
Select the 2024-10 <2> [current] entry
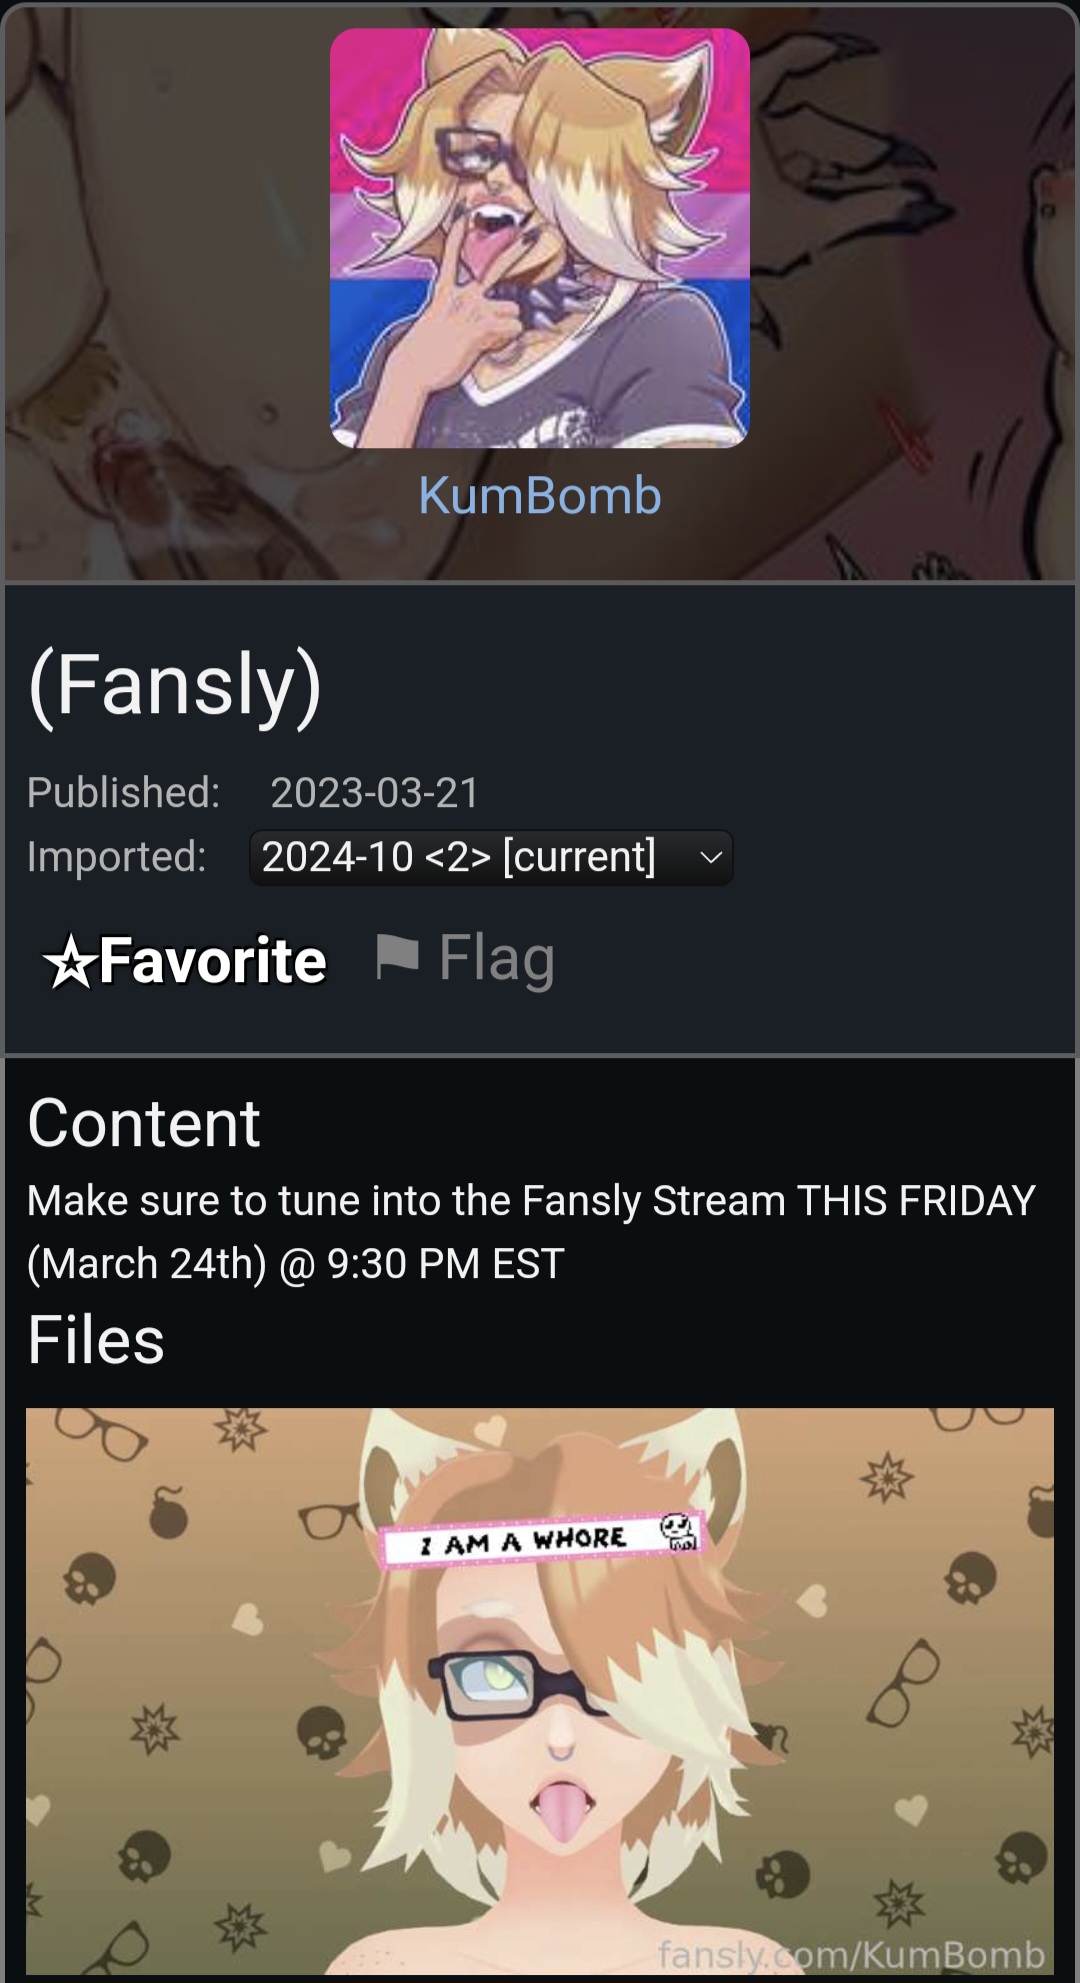click(x=459, y=857)
